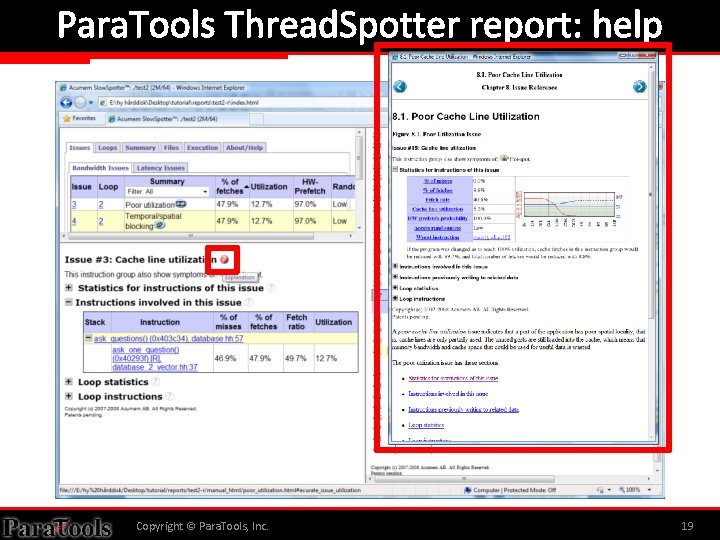Select the Acumem SlowSpotter browser tab
Screen dimensions: 720x540
177,119
